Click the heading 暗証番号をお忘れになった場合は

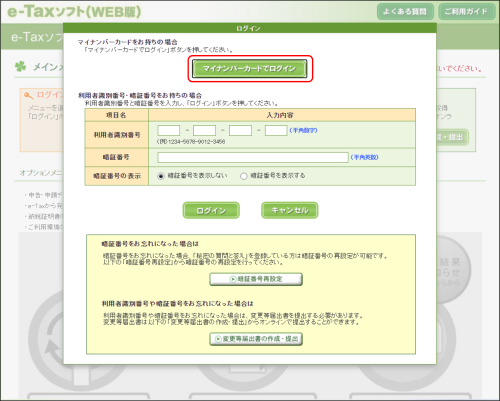coord(150,244)
